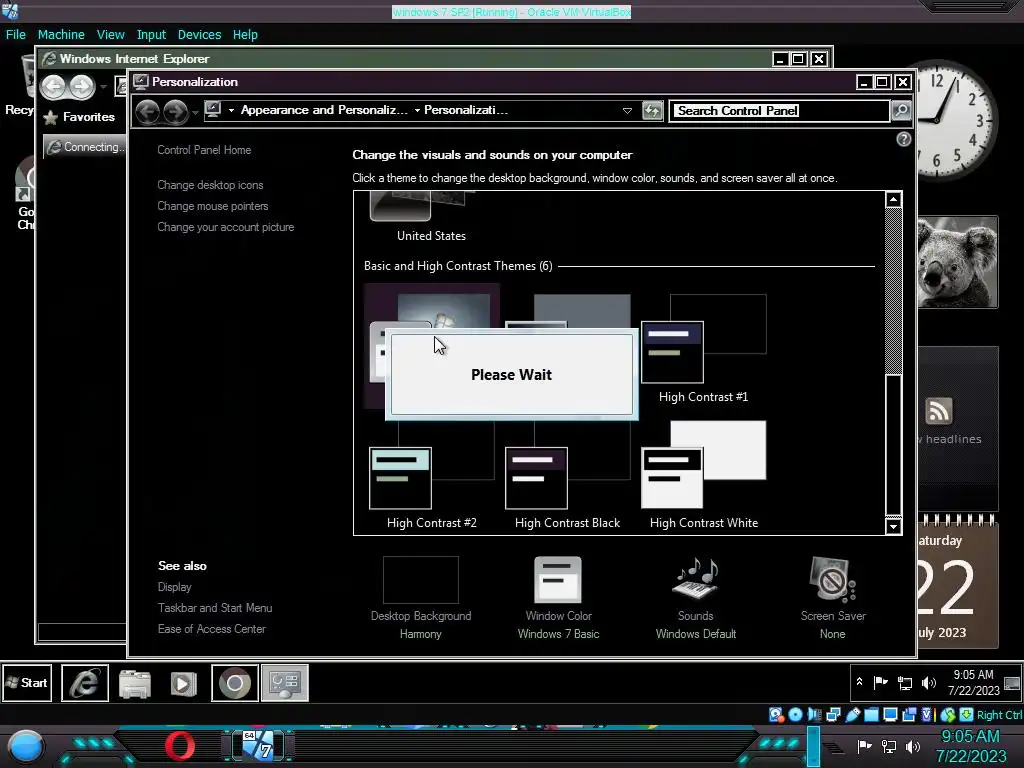Expand the Personalization breadcrumb arrow
This screenshot has height=768, width=1024.
pos(417,110)
